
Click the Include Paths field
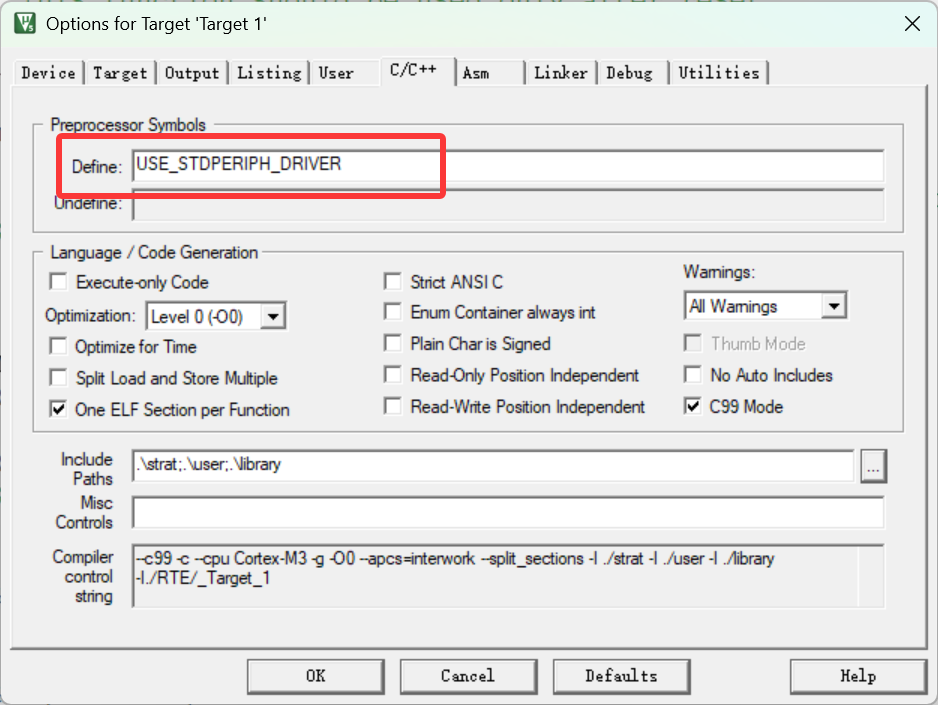click(x=494, y=465)
